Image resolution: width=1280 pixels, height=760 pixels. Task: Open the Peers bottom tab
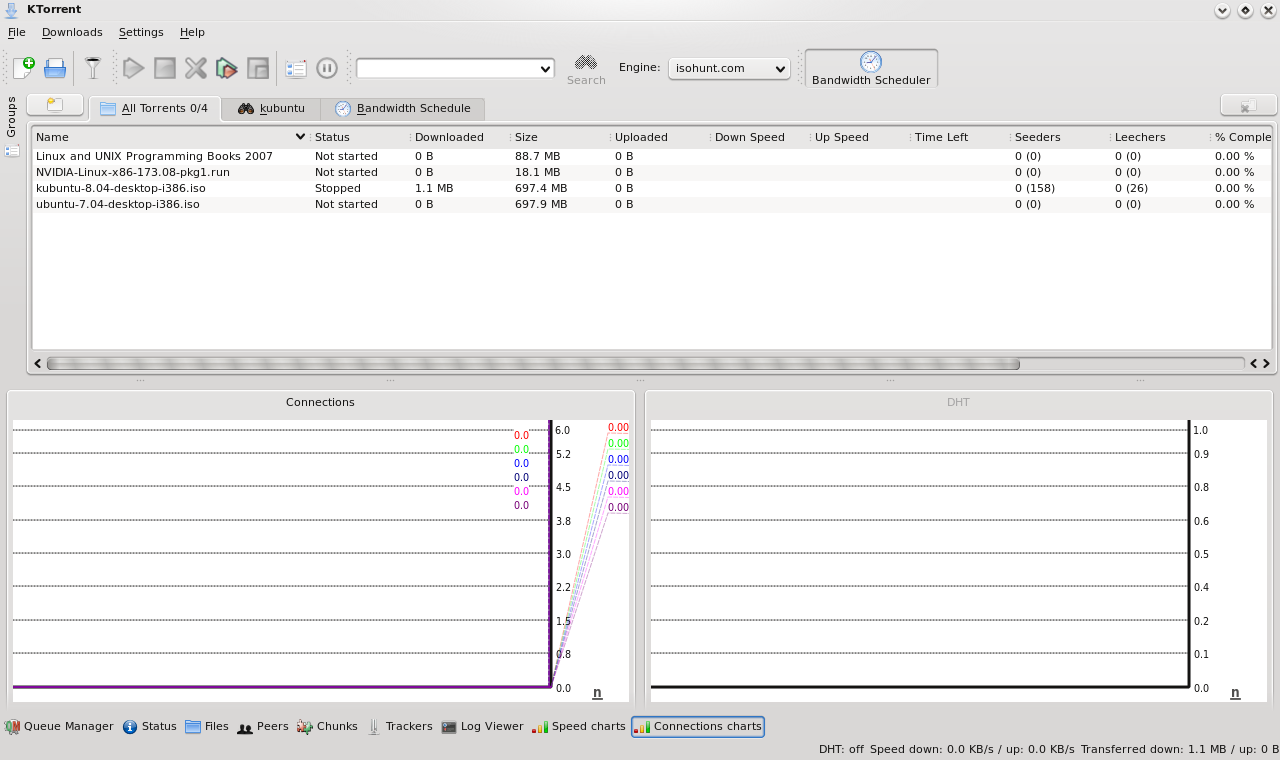pos(263,727)
